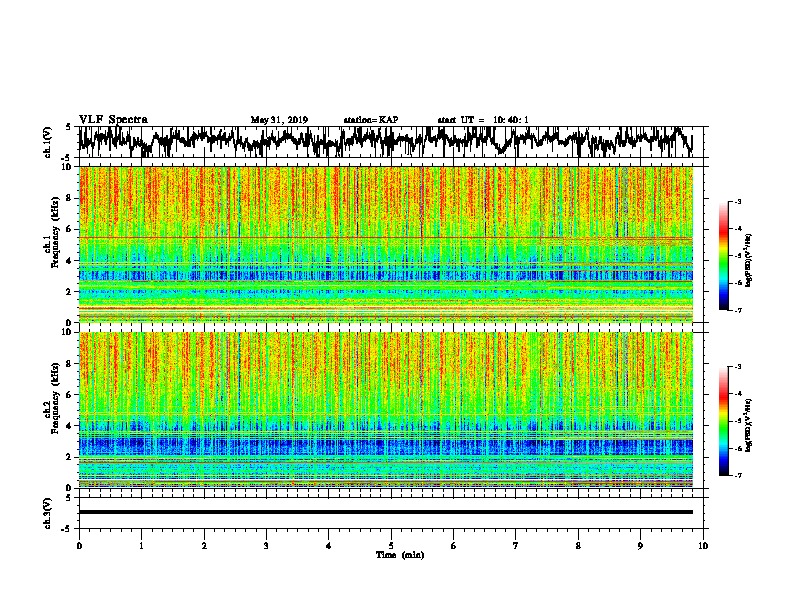792x612 pixels.
Task: Click the "-3" tick on ch.1 color bar
Action: 737,201
